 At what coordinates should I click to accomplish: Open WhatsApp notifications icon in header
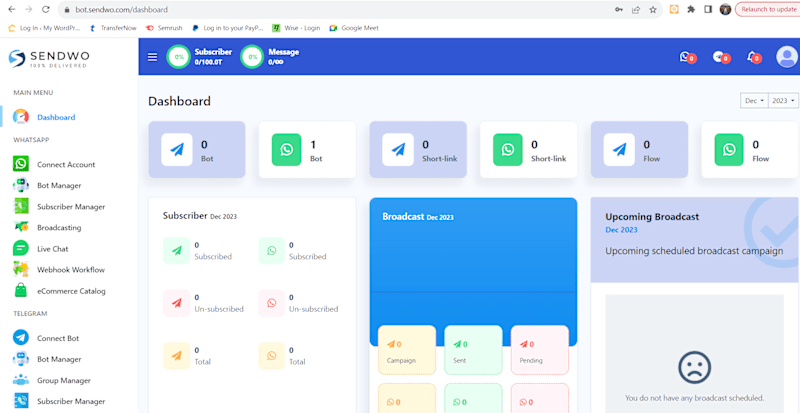tap(687, 57)
